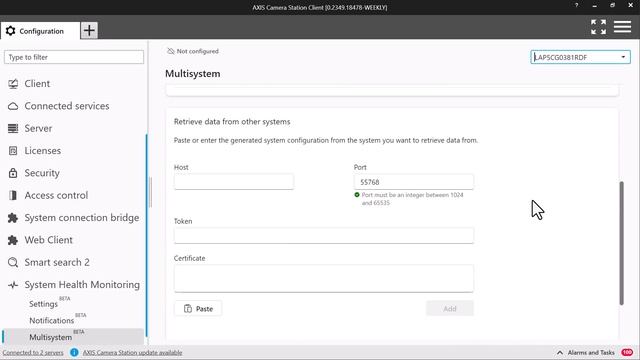Image resolution: width=640 pixels, height=360 pixels.
Task: Click the Certificate text area
Action: click(324, 278)
